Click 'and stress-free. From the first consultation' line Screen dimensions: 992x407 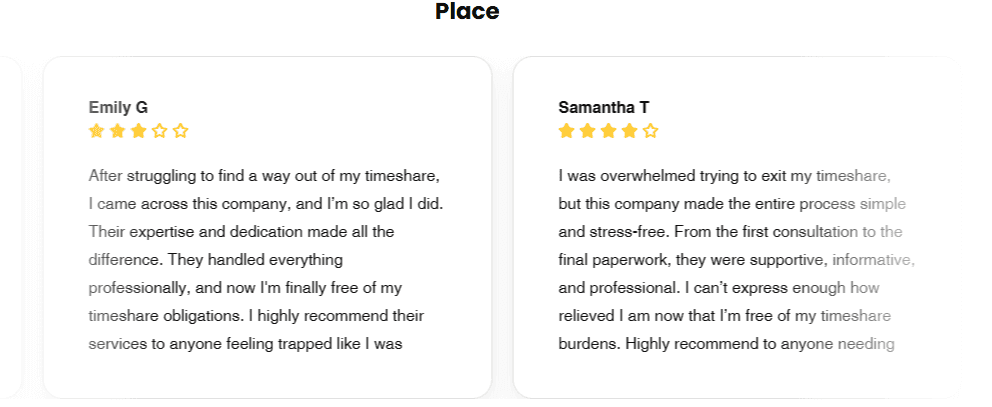(730, 232)
